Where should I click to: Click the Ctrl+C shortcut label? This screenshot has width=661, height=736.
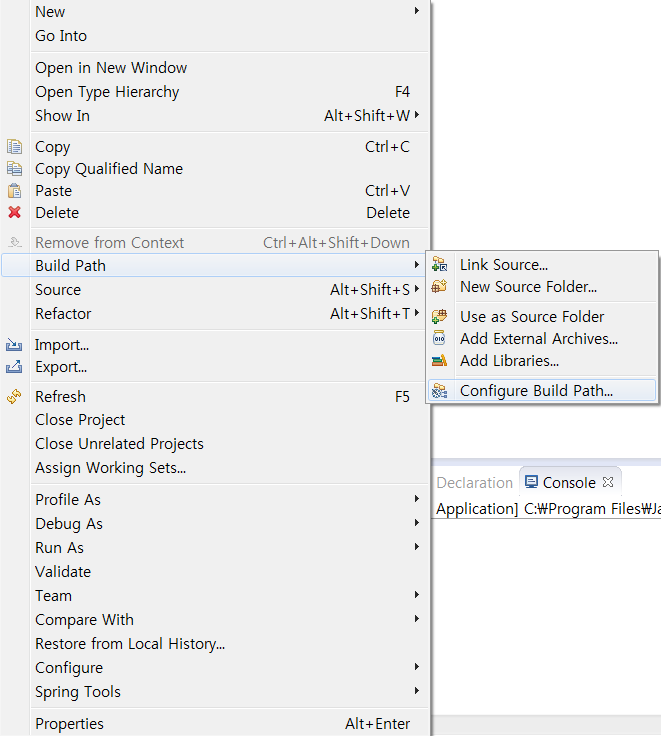387,147
